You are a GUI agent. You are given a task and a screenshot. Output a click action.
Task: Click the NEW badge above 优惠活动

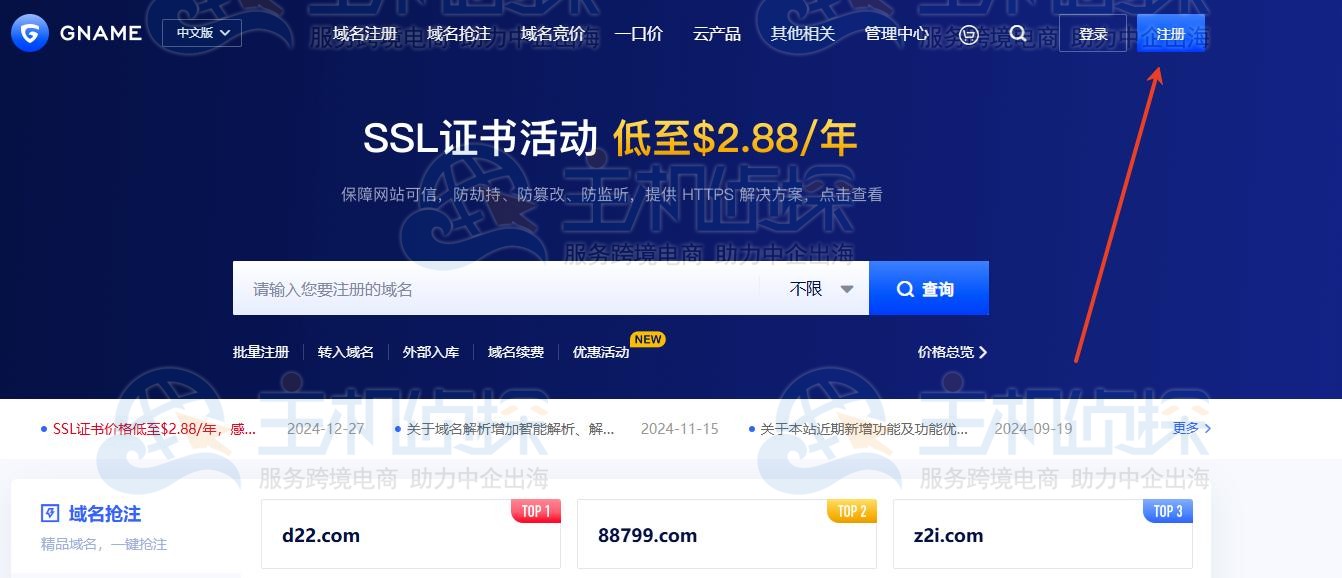click(x=648, y=339)
